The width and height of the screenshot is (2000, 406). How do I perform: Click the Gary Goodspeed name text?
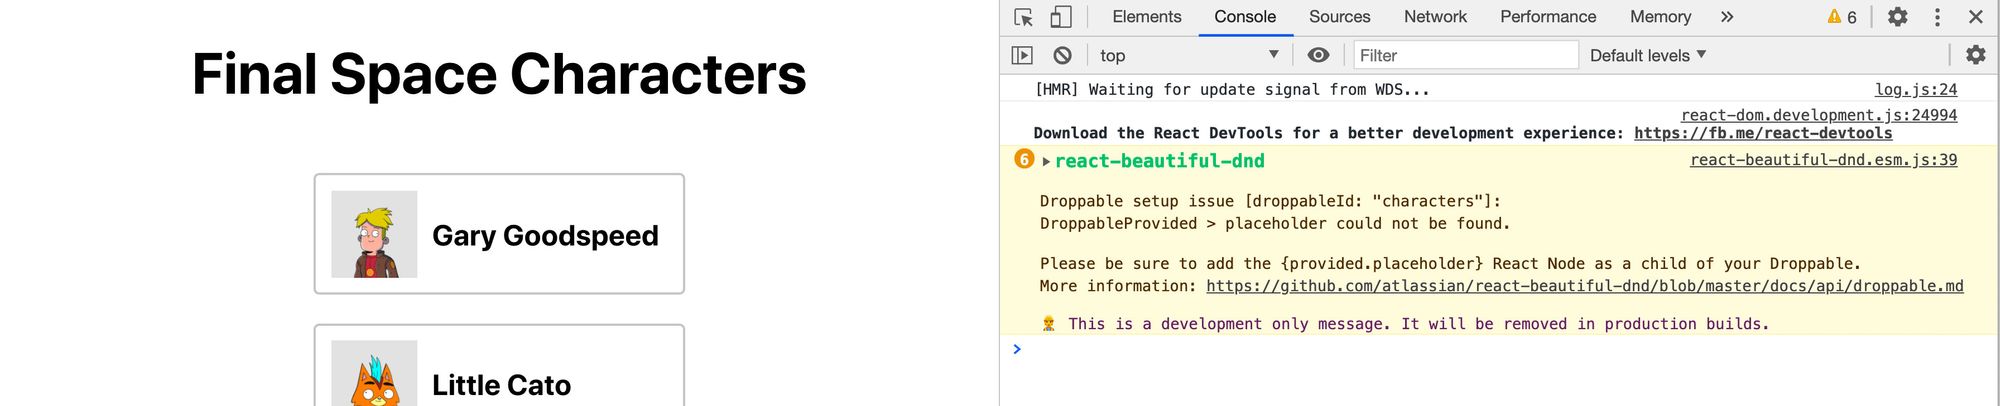pyautogui.click(x=545, y=235)
